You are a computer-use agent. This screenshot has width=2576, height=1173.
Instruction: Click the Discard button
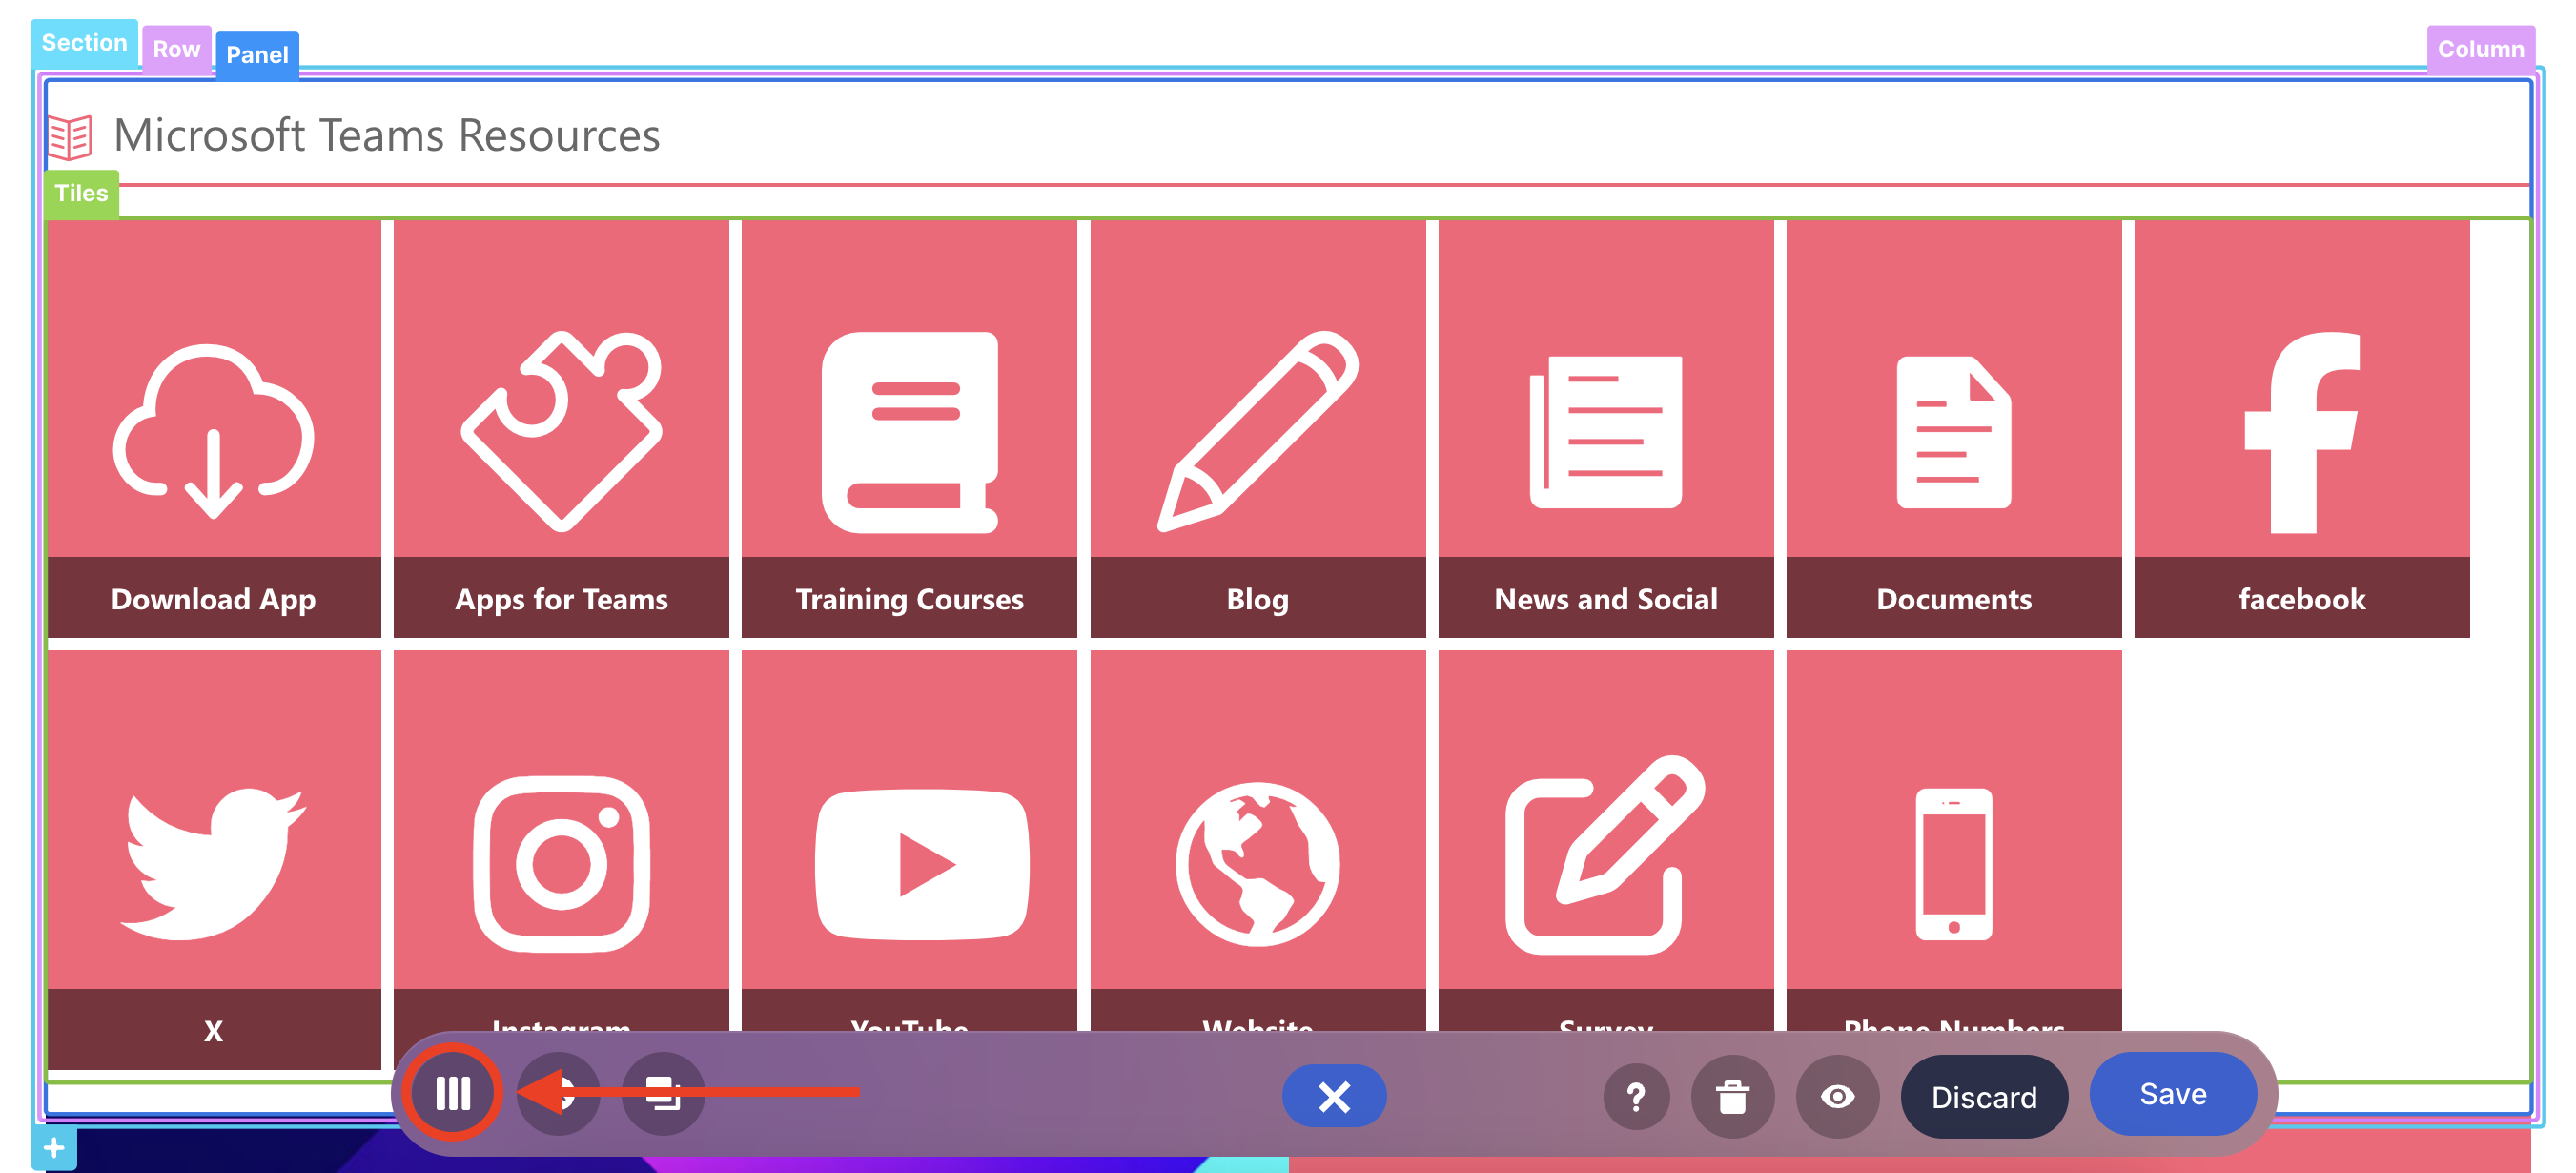(x=1983, y=1097)
